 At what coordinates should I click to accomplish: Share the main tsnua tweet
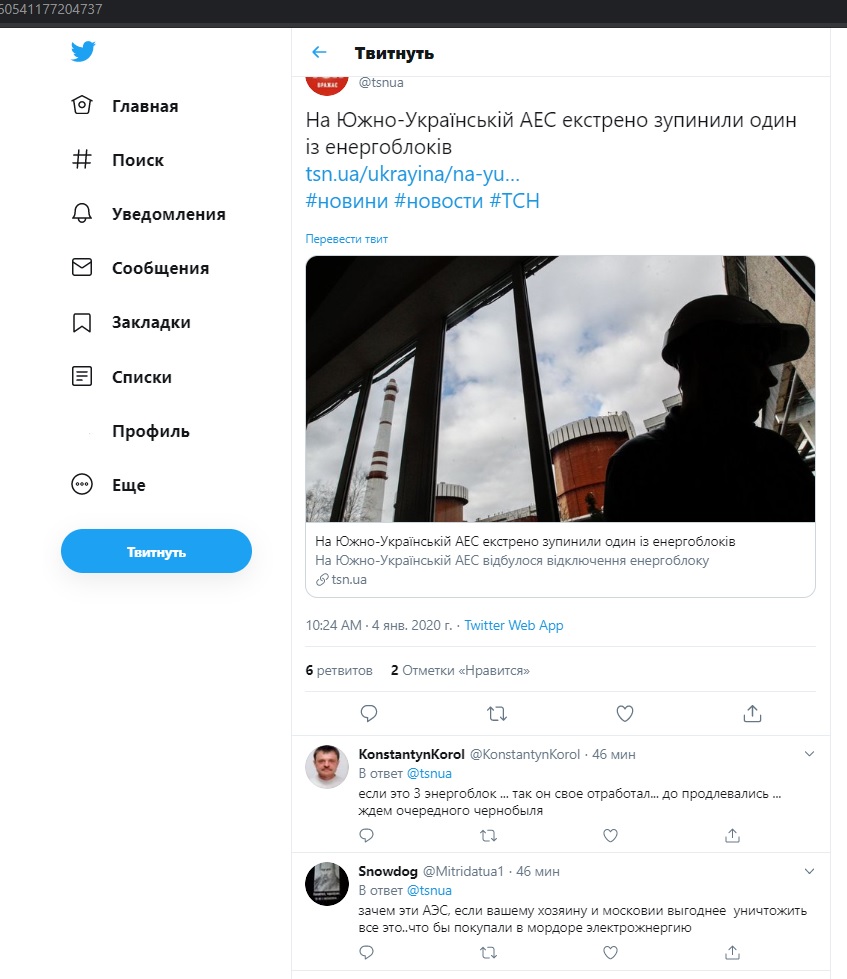pyautogui.click(x=752, y=713)
